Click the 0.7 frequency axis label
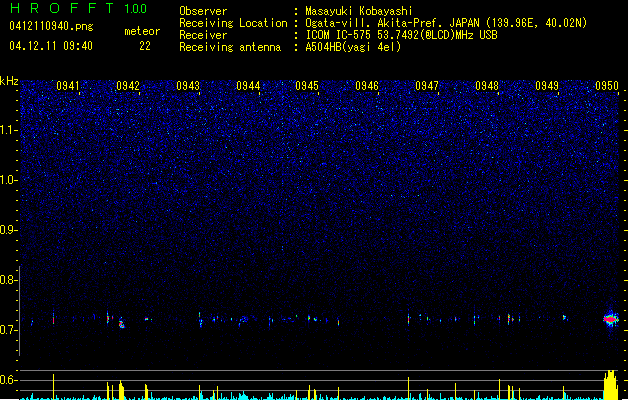The width and height of the screenshot is (629, 400). [8, 330]
